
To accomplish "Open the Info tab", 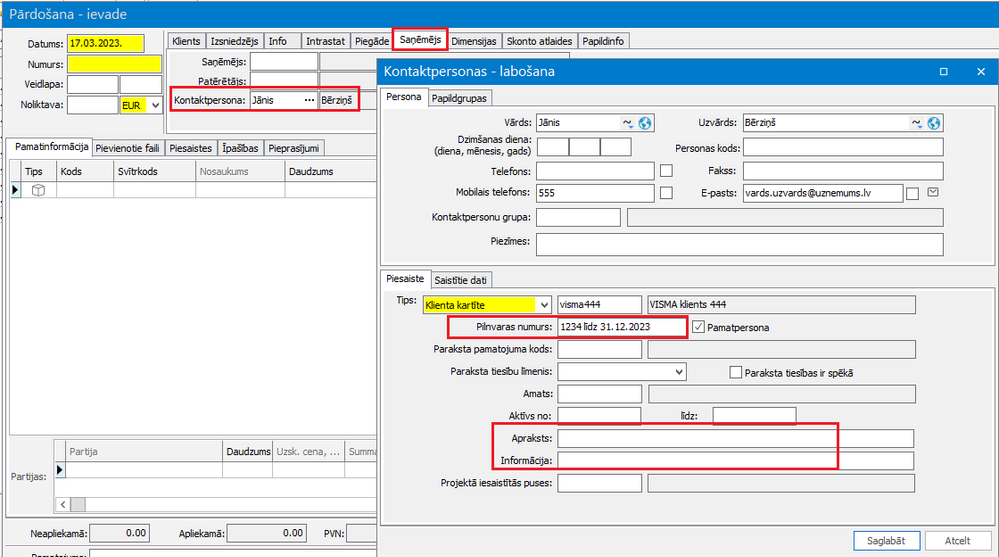I will [x=278, y=41].
